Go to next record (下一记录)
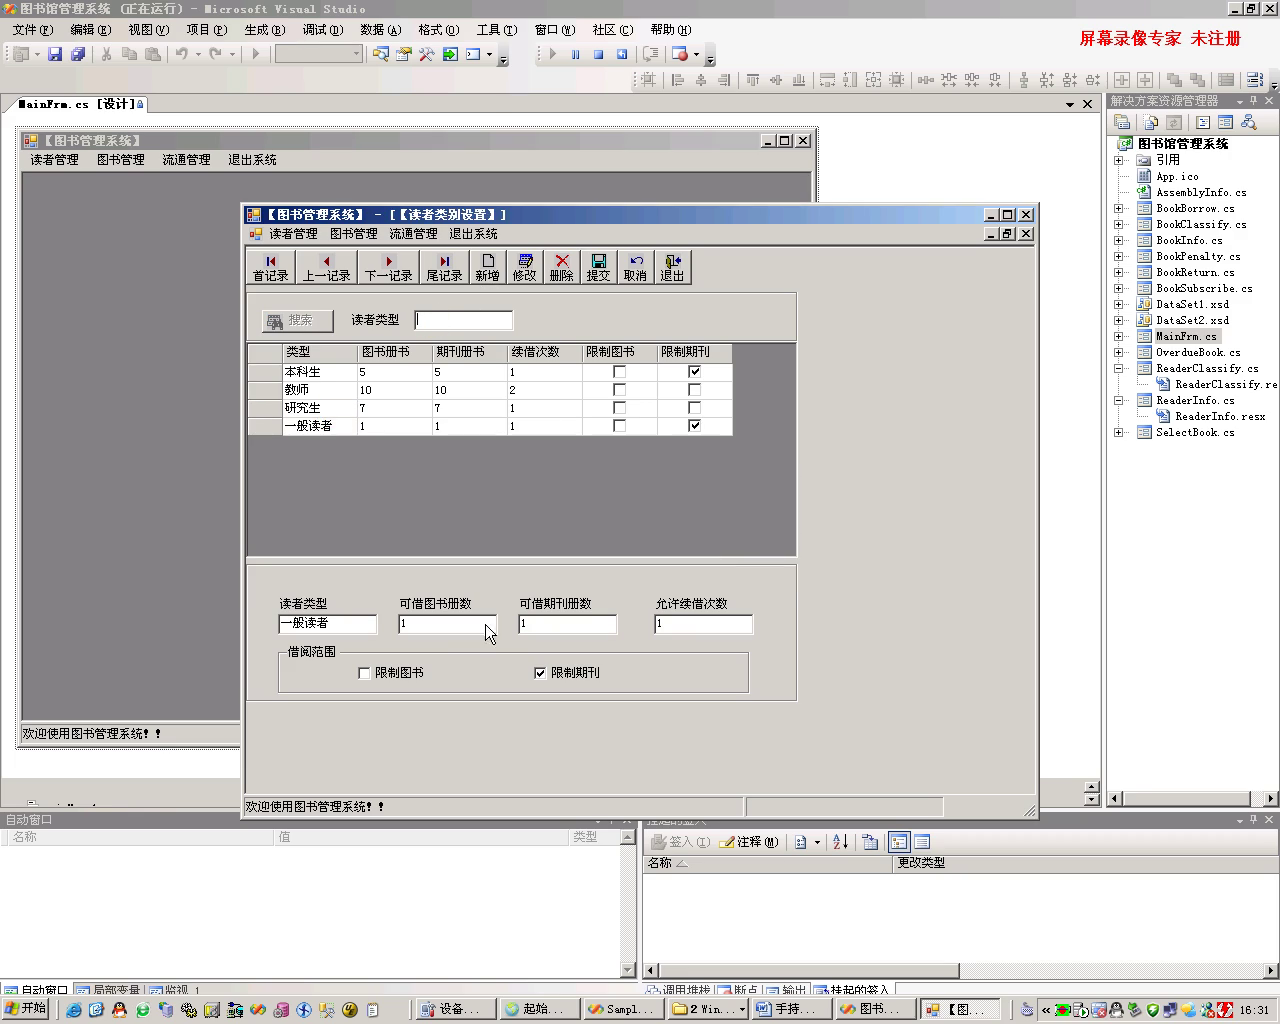Image resolution: width=1280 pixels, height=1024 pixels. point(389,267)
